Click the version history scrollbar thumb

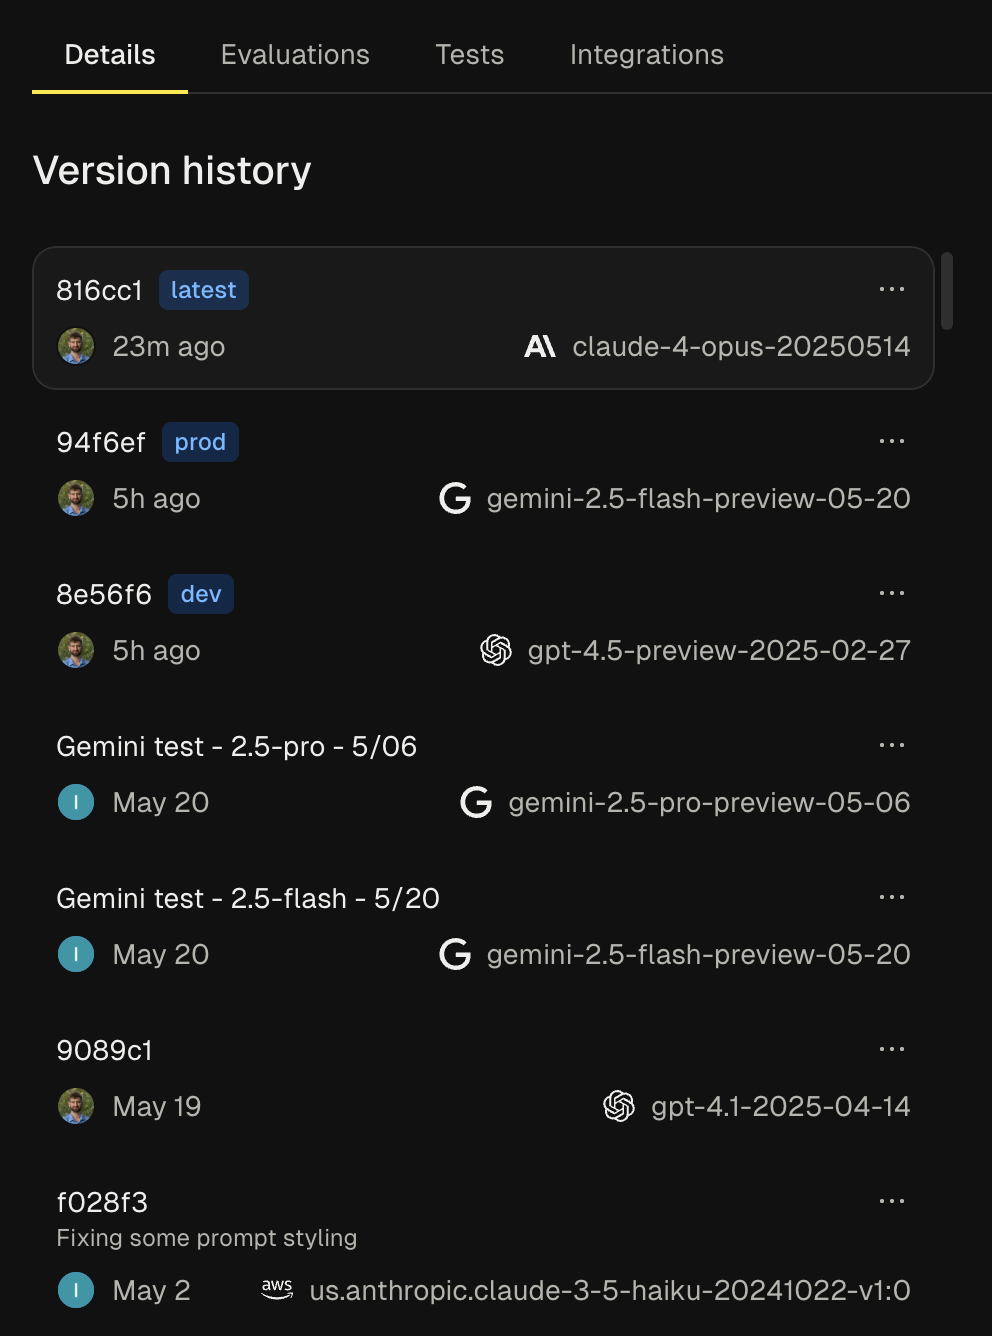click(947, 291)
